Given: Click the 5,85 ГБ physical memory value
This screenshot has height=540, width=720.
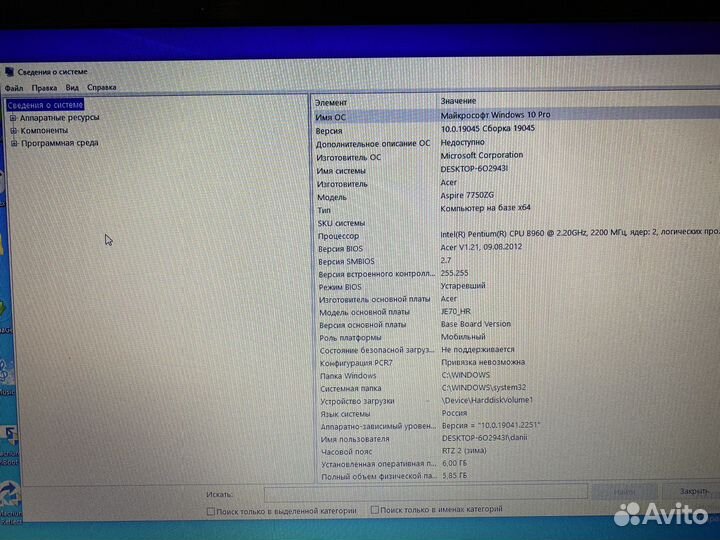Looking at the screenshot, I should click(454, 475).
